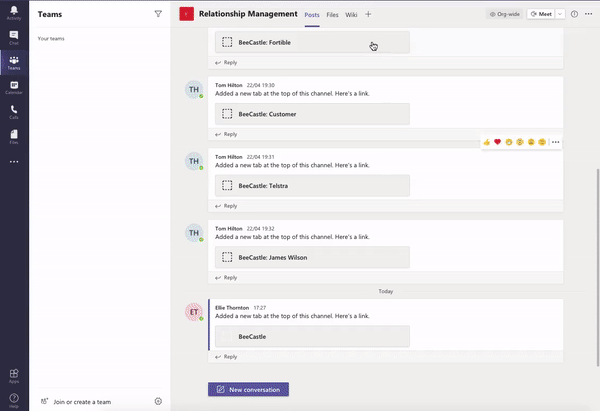Viewport: 600px width, 411px height.
Task: Open manage teams gear icon
Action: point(158,401)
